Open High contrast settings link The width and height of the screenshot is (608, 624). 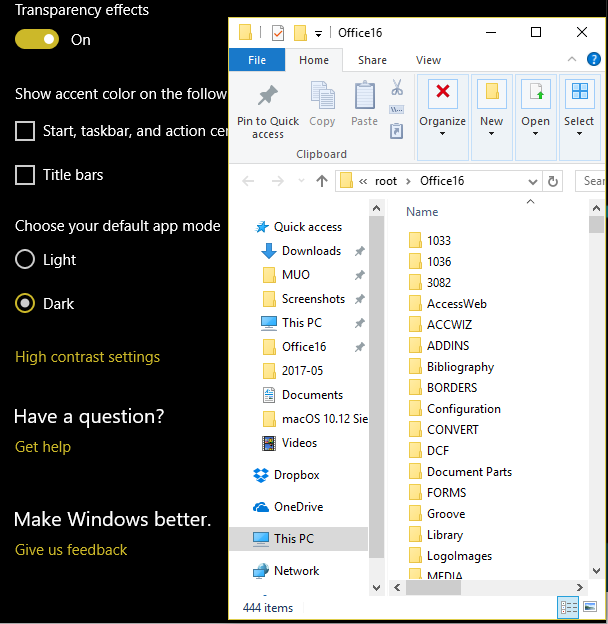[88, 357]
